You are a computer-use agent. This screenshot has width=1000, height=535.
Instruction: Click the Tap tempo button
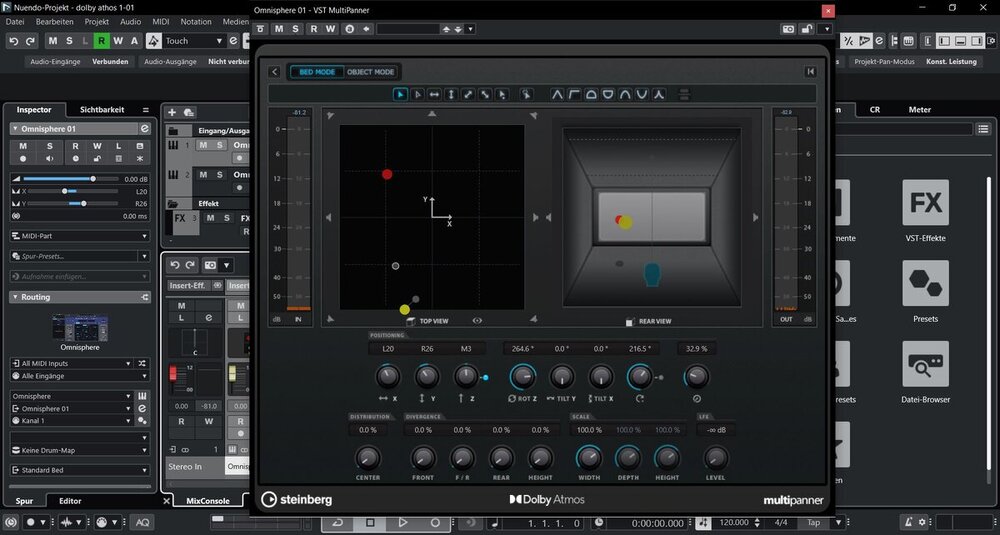813,522
